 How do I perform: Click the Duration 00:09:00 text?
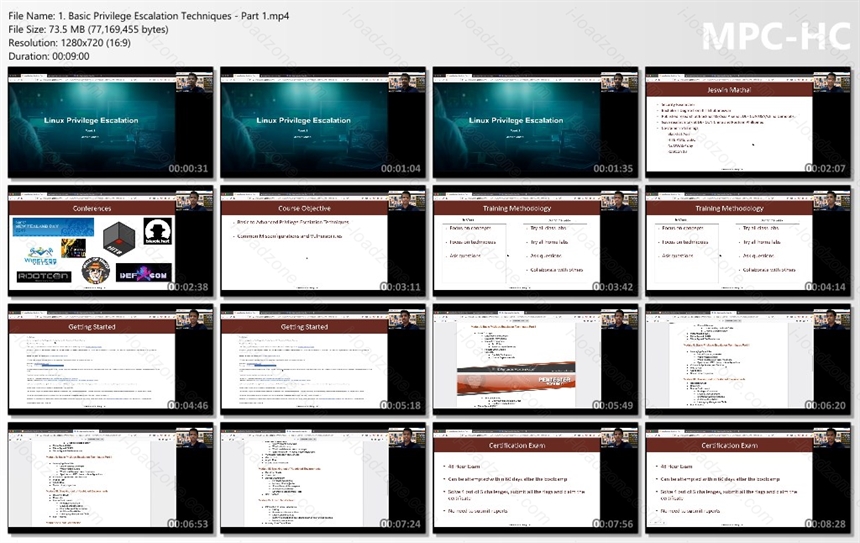point(49,56)
